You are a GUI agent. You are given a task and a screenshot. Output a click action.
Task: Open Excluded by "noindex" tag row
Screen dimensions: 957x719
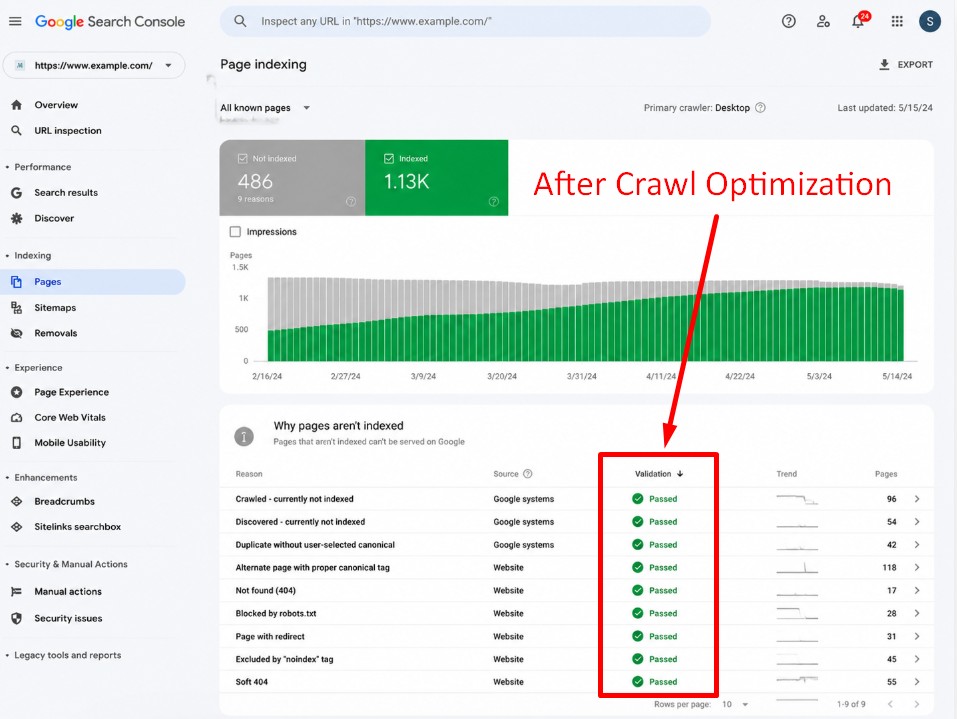577,659
